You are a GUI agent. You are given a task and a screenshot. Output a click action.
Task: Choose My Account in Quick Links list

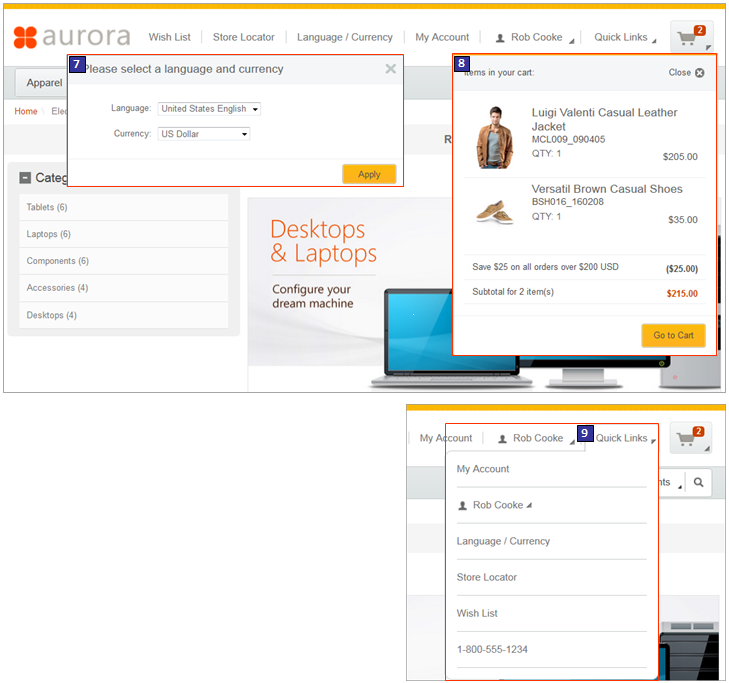click(x=483, y=469)
